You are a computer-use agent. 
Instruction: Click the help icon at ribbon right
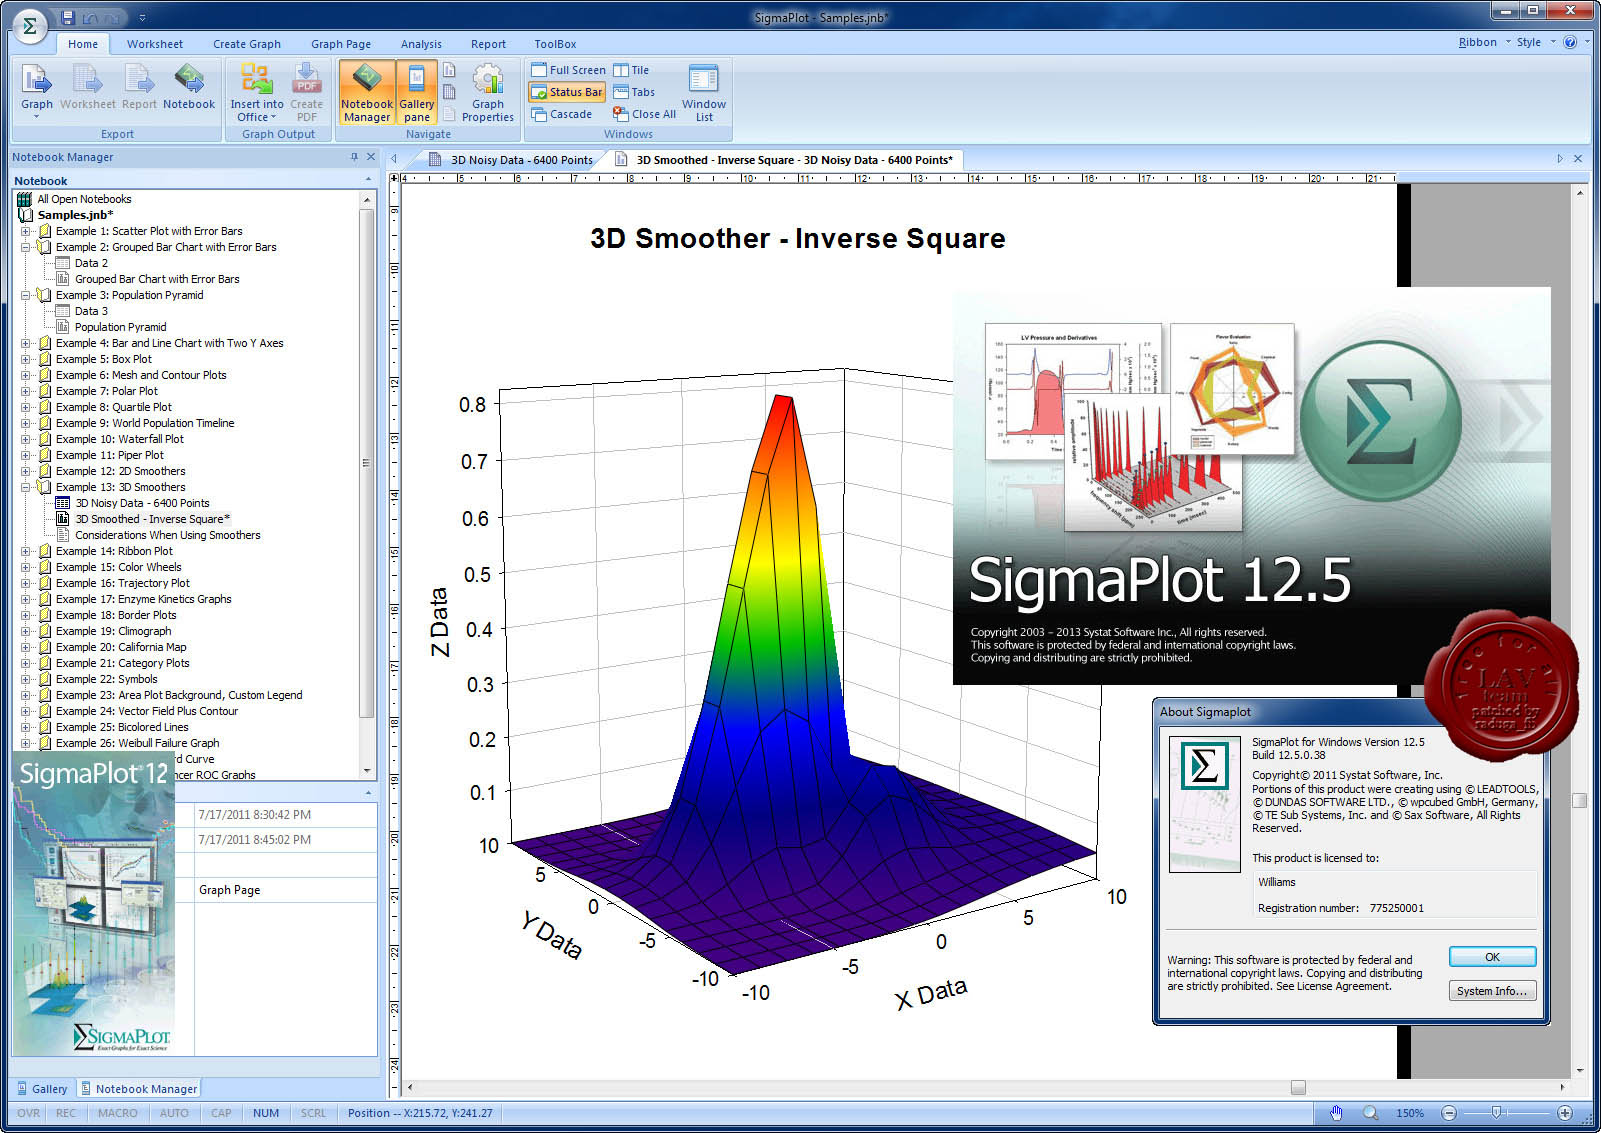1570,42
